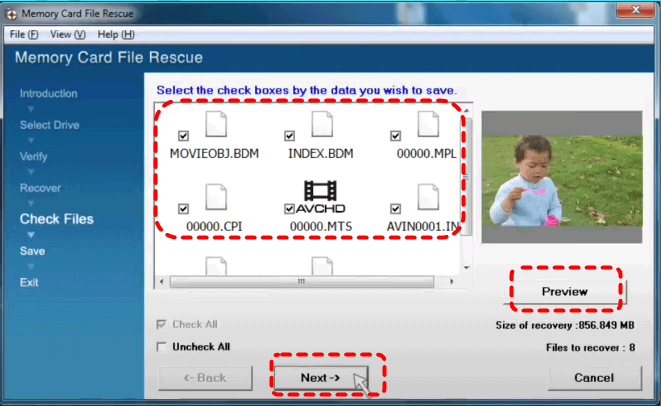This screenshot has width=661, height=406.
Task: Click the Memory Card File Rescue title bar icon
Action: pyautogui.click(x=12, y=13)
